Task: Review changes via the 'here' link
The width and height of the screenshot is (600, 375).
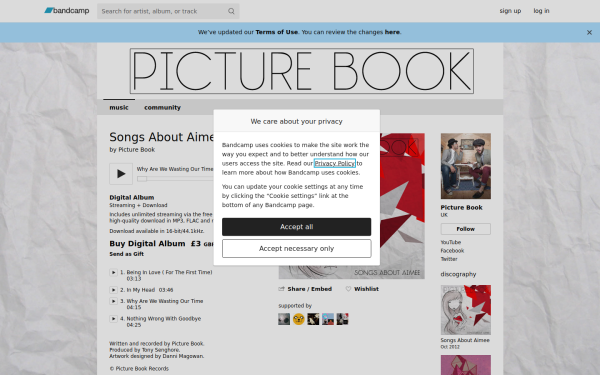Action: [392, 32]
